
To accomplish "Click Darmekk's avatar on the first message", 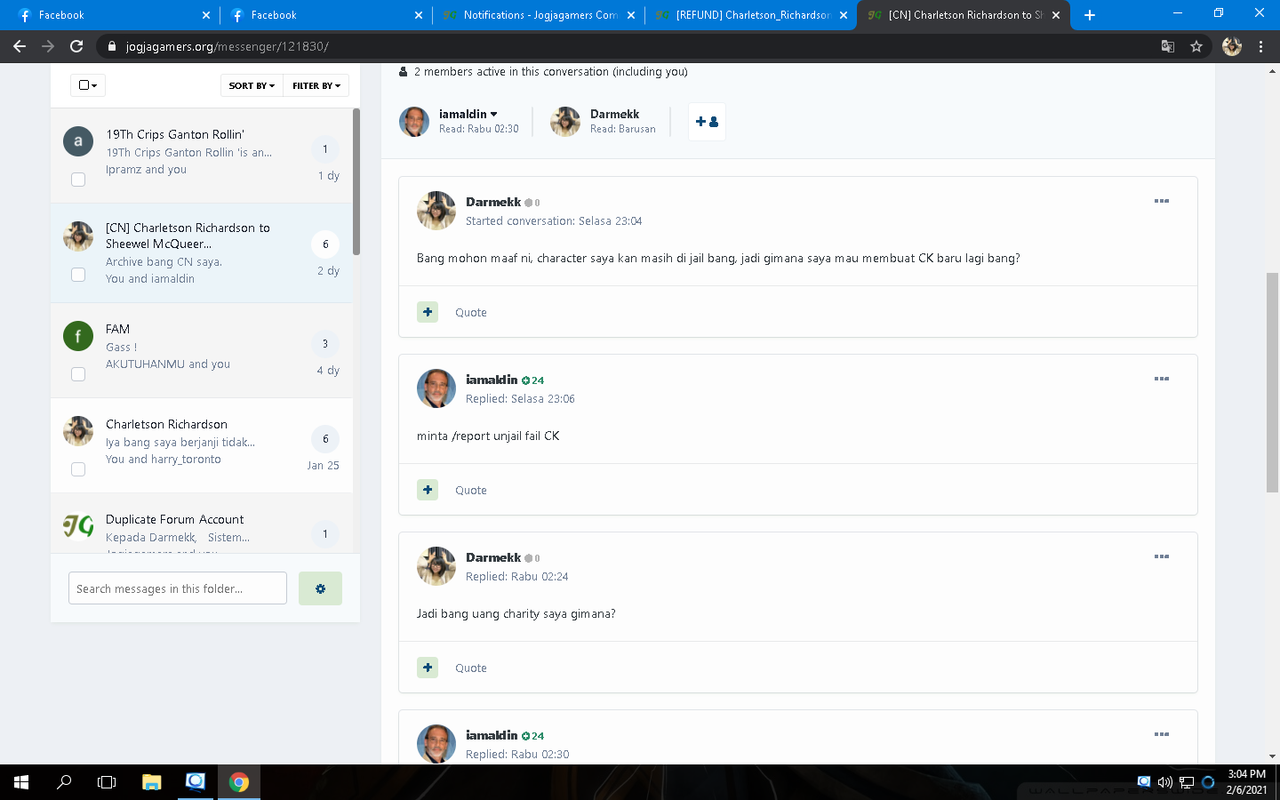I will tap(436, 210).
